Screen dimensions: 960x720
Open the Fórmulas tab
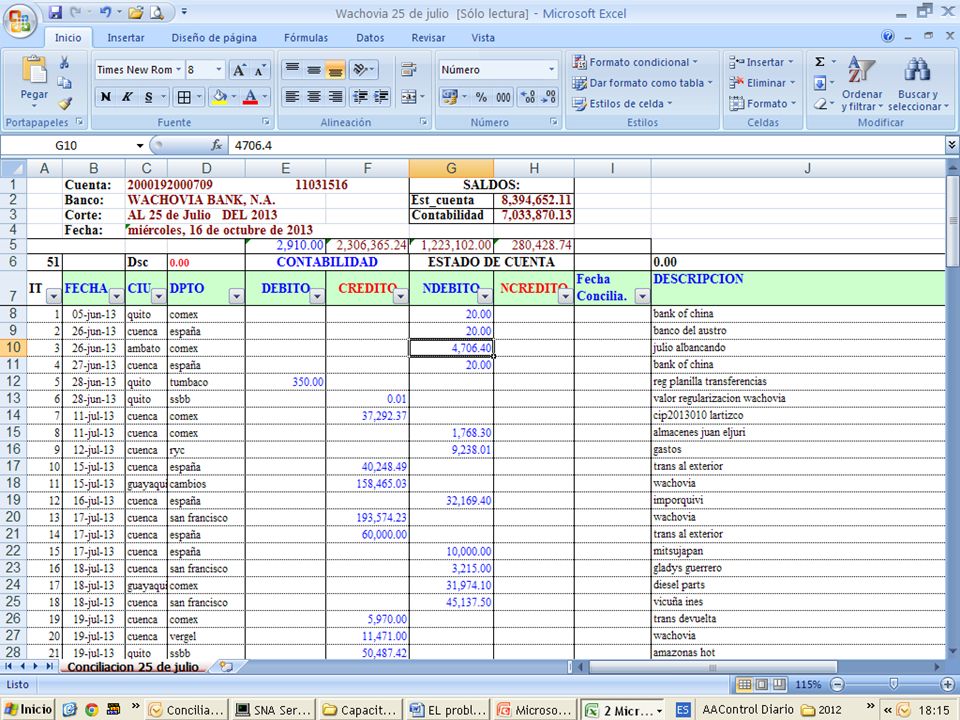[x=306, y=38]
